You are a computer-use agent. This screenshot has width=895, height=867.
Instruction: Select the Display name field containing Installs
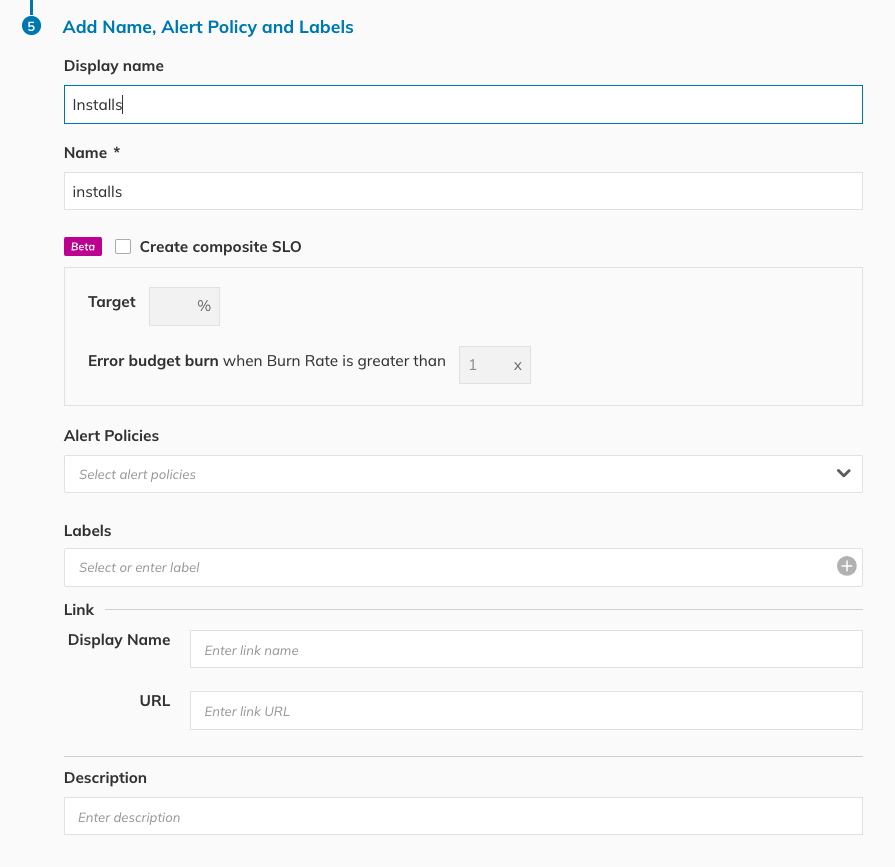463,104
